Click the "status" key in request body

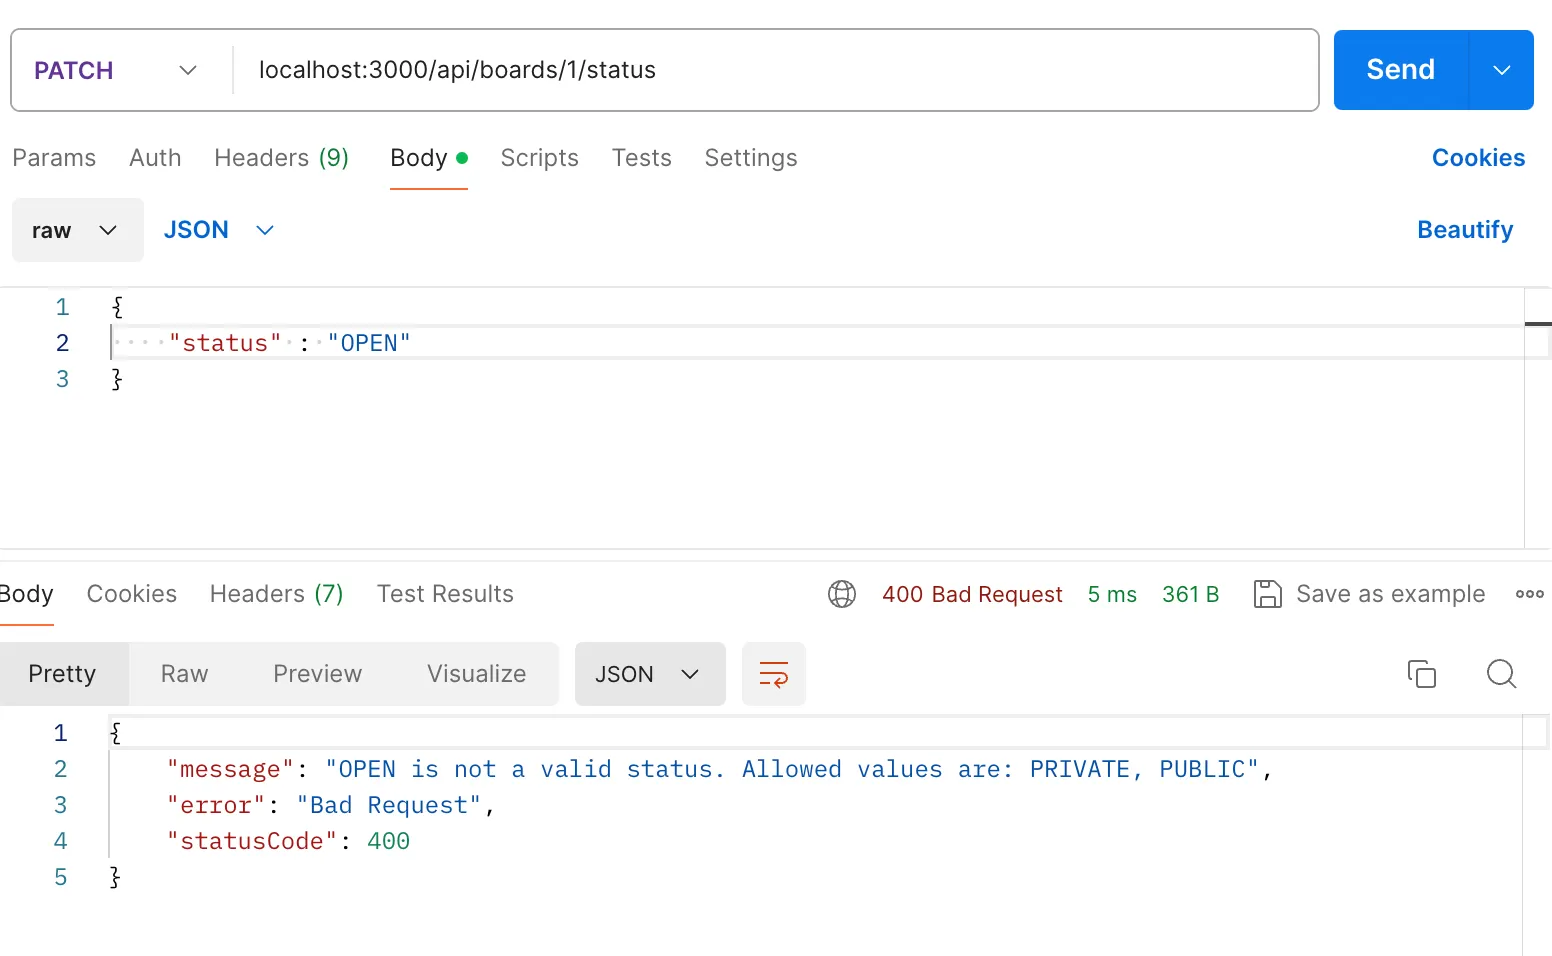[226, 343]
